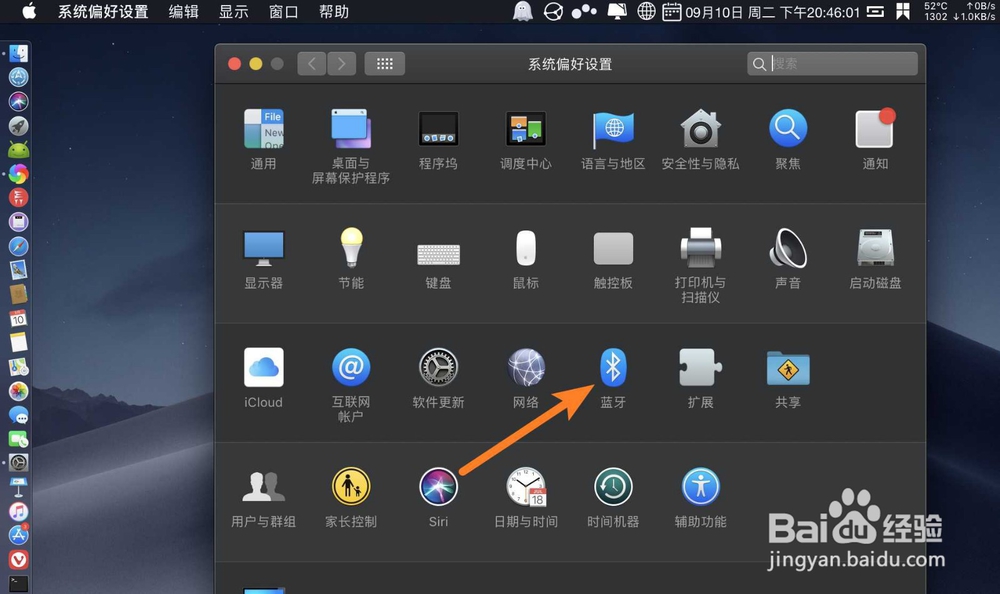
Task: Open App Store icon with red badge in Dock
Action: tap(18, 535)
